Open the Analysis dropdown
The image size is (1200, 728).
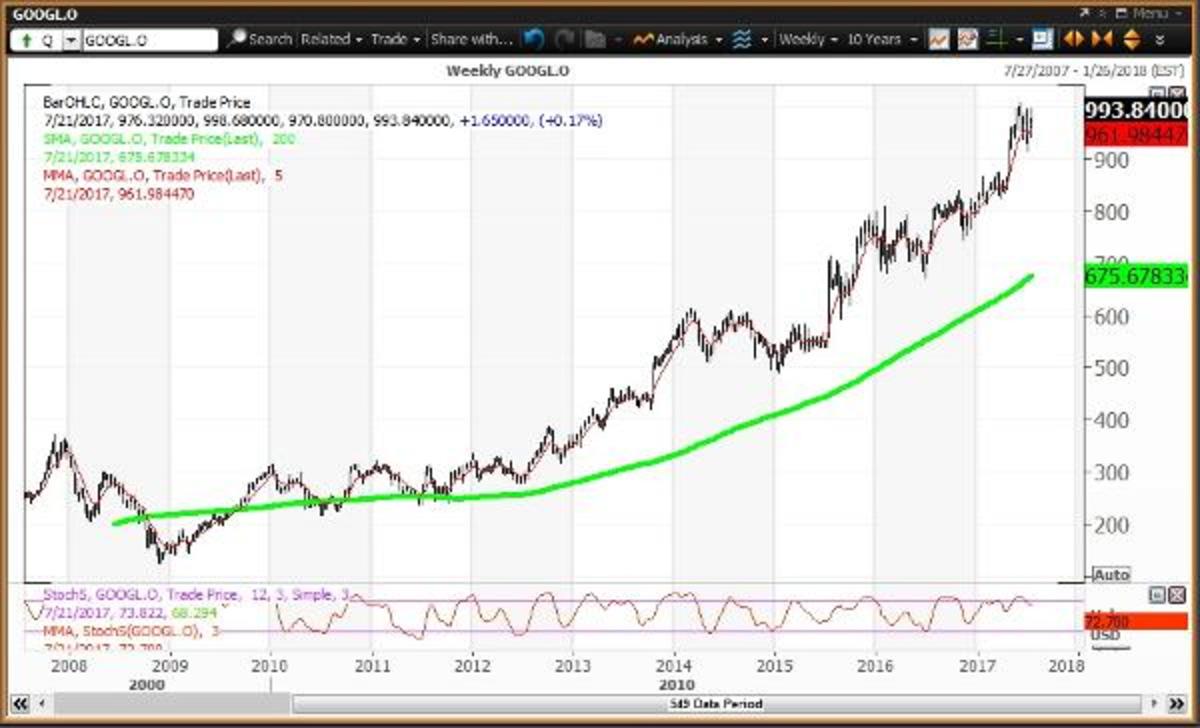tap(676, 39)
